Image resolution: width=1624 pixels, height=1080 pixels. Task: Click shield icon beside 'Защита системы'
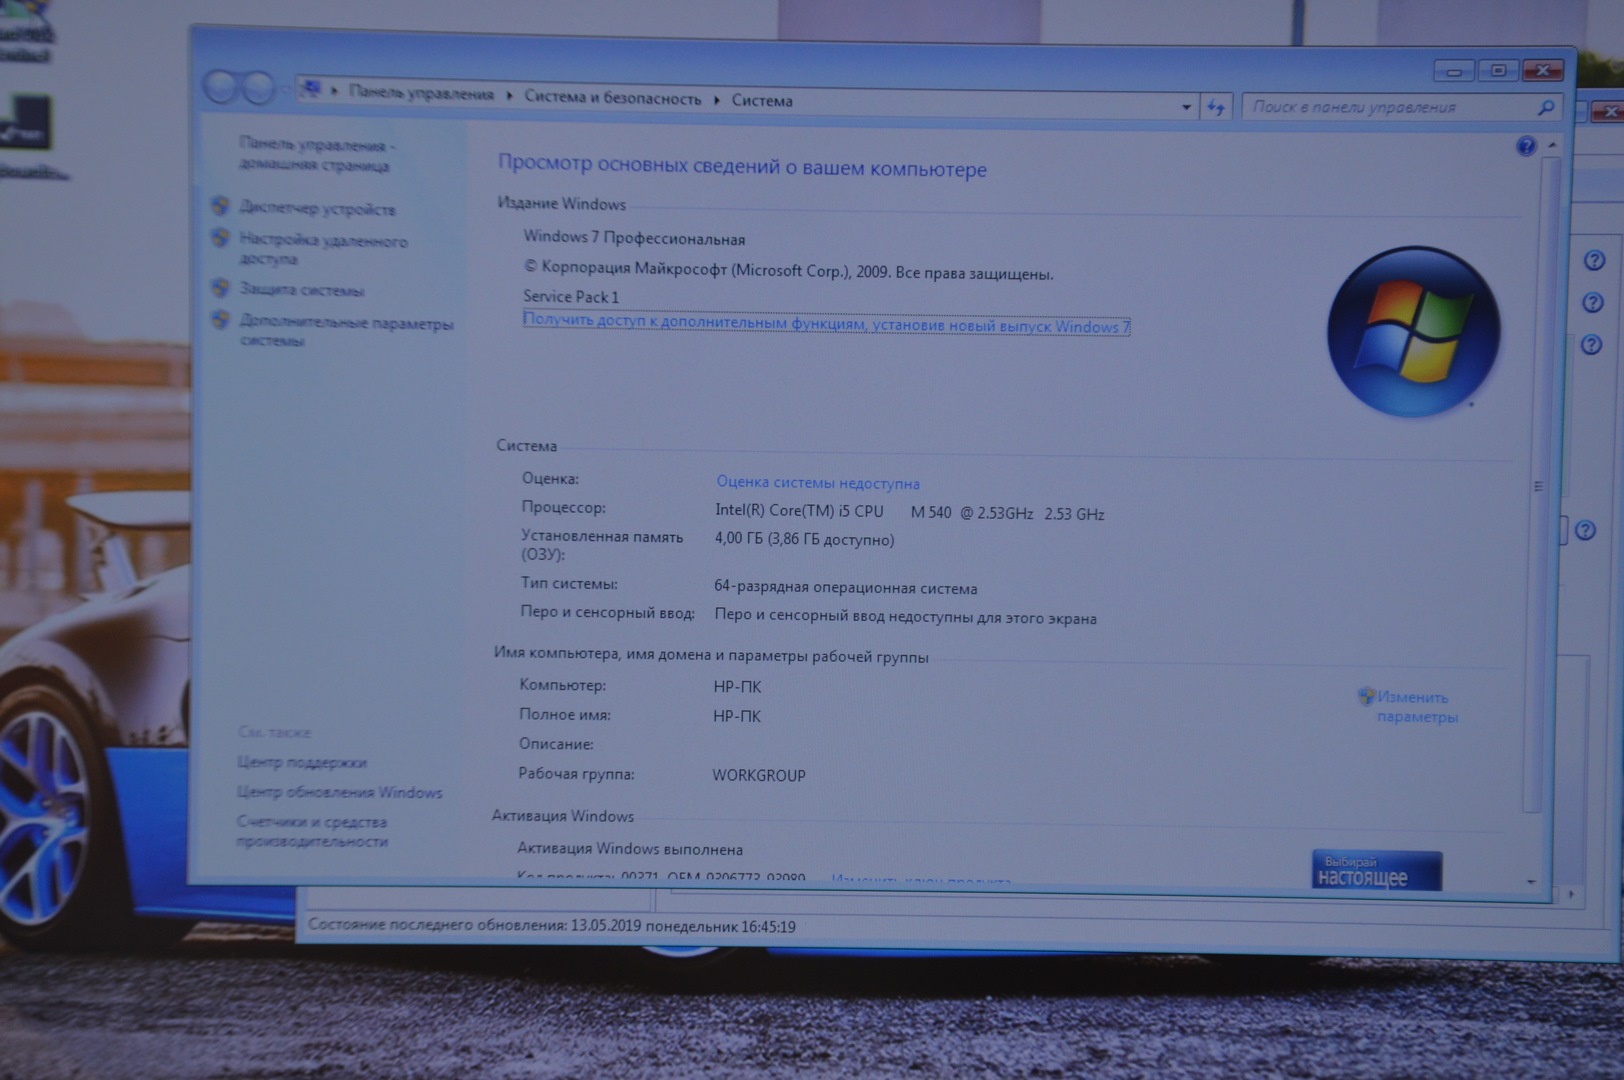point(221,288)
